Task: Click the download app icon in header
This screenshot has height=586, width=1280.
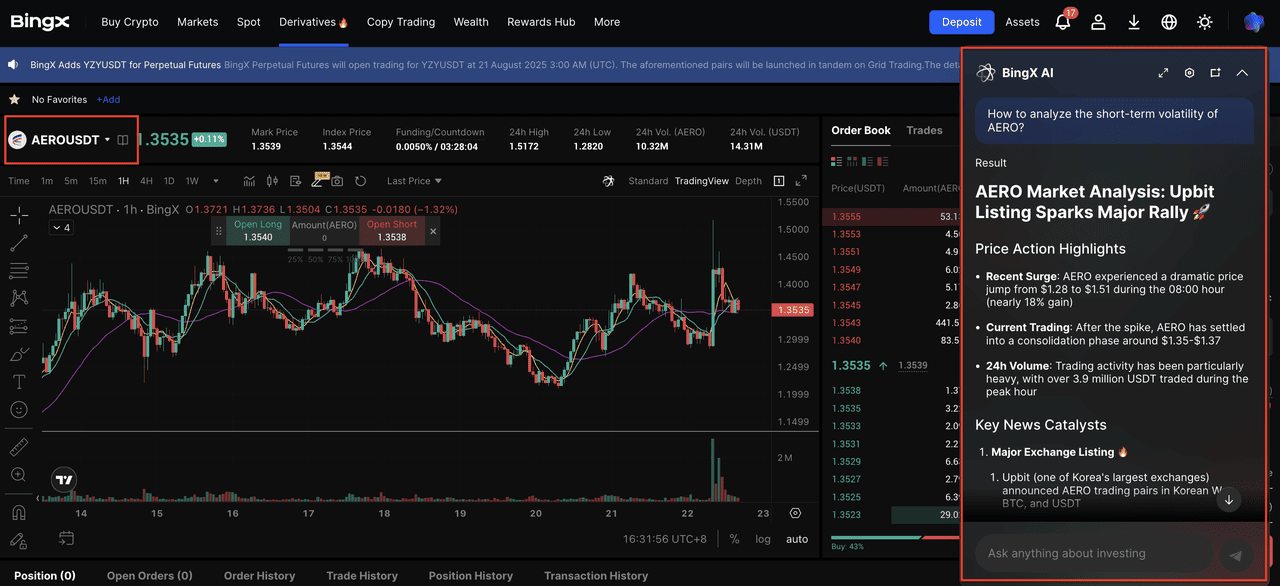Action: (1134, 22)
